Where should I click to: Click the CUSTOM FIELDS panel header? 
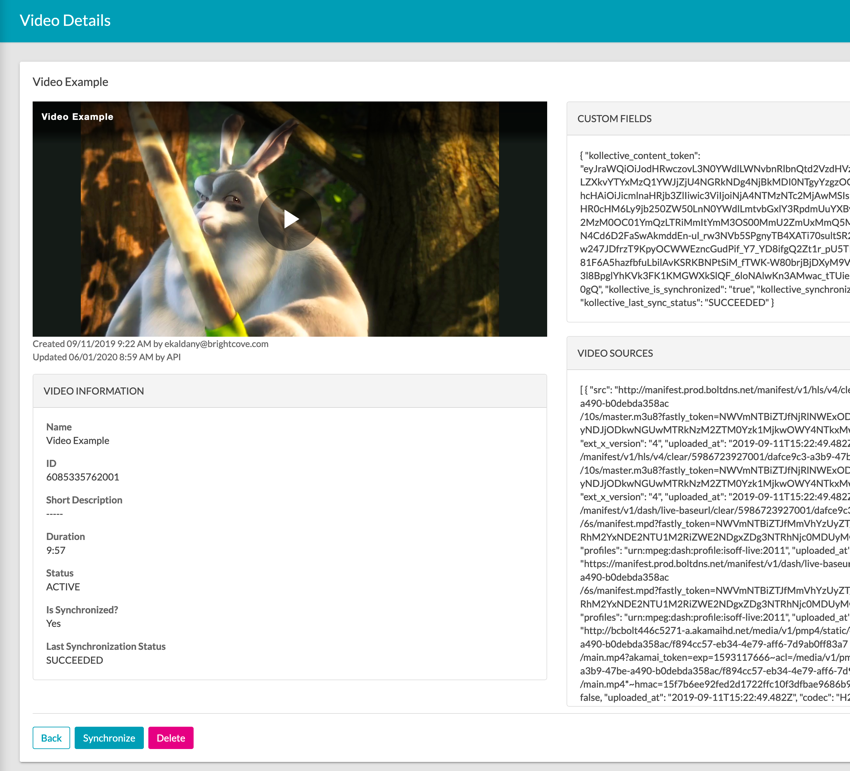click(614, 119)
